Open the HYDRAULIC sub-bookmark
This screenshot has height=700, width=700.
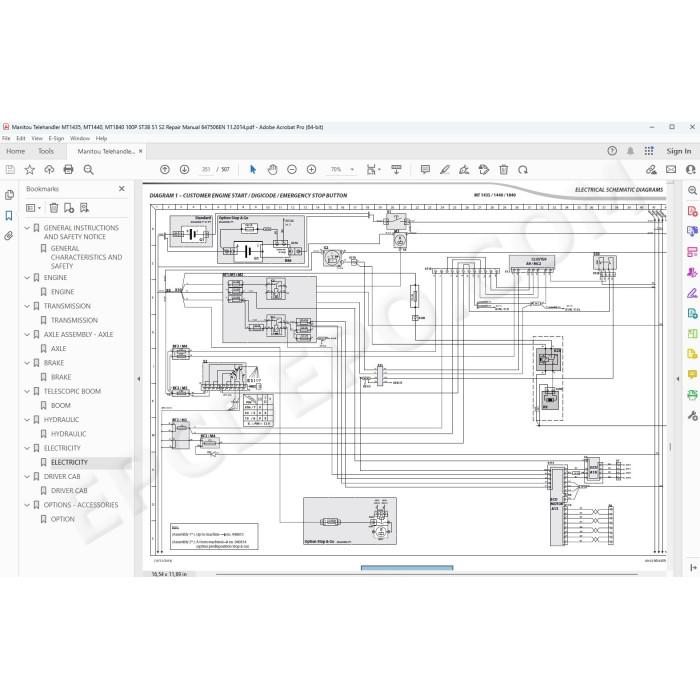click(x=68, y=434)
